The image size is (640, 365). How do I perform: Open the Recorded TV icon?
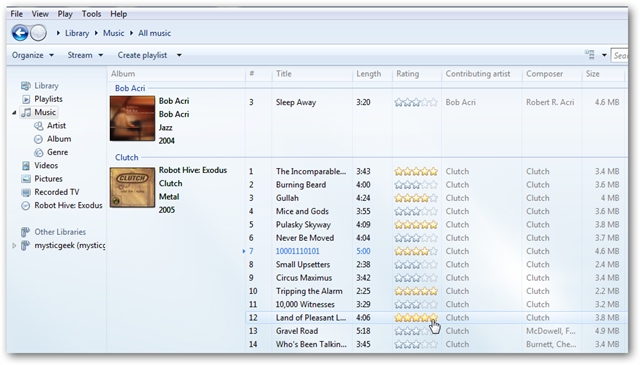(x=26, y=192)
